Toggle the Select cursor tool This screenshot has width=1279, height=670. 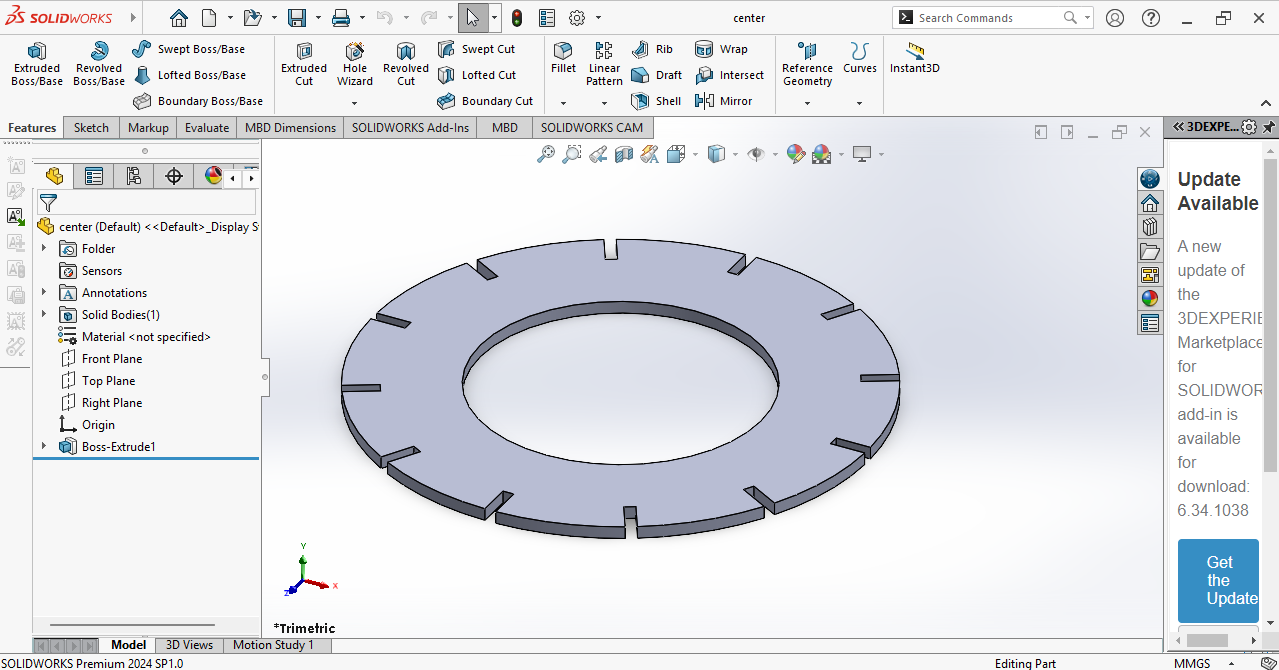tap(473, 18)
